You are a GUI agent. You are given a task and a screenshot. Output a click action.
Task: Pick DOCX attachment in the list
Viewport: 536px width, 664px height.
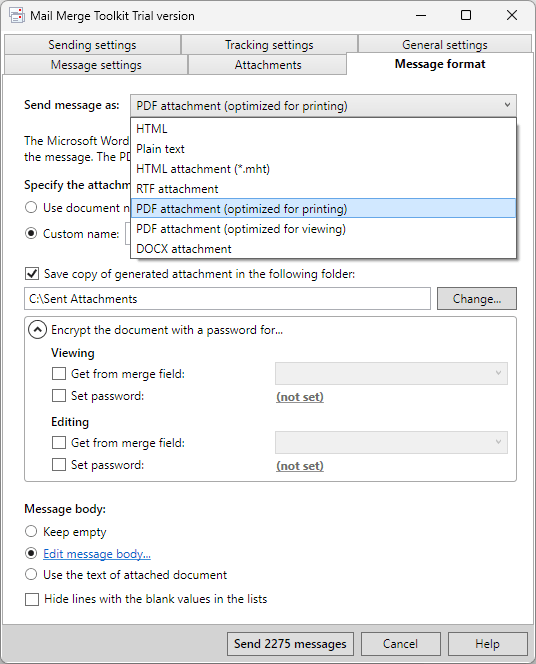pyautogui.click(x=323, y=249)
